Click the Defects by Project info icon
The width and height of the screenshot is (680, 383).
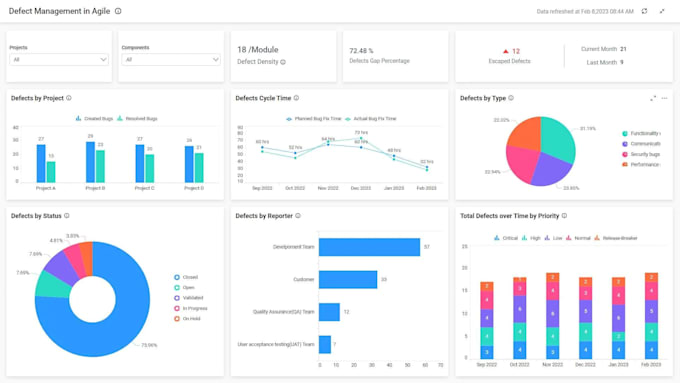69,98
